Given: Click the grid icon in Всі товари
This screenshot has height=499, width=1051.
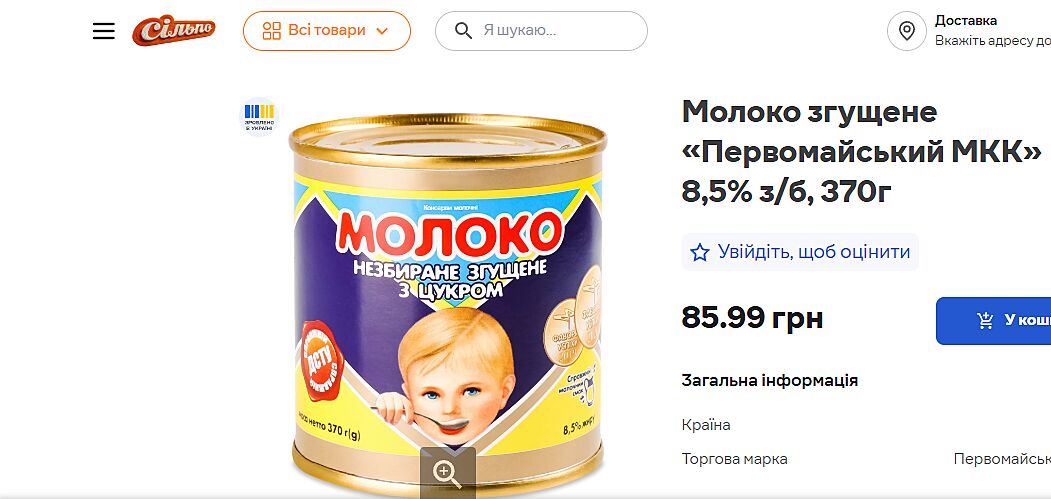Looking at the screenshot, I should (x=271, y=31).
